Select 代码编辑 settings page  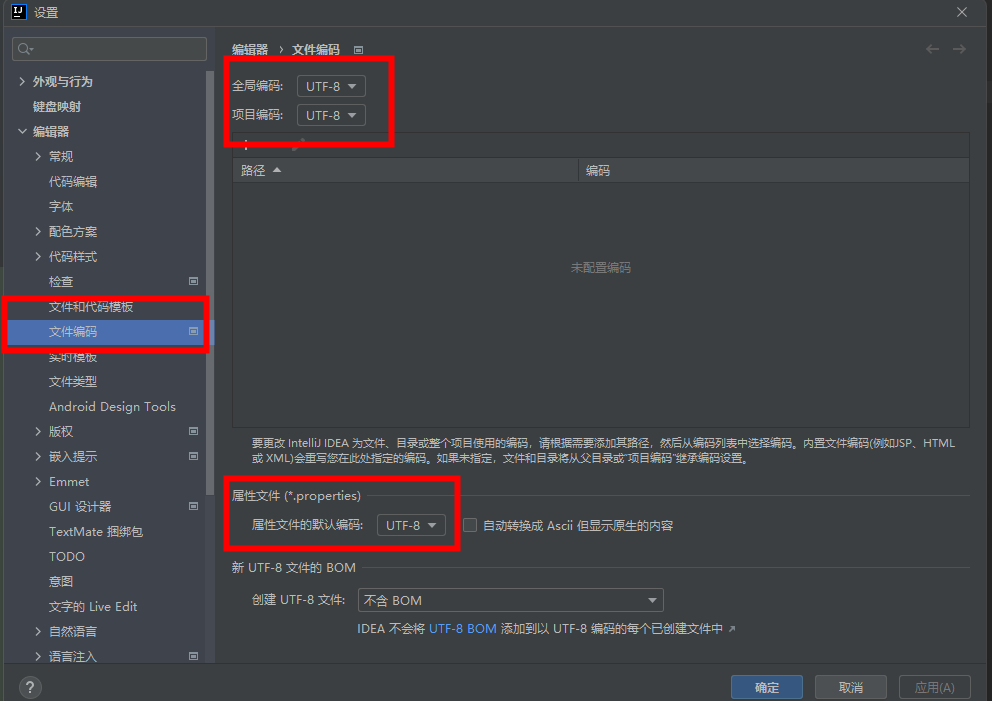click(x=73, y=182)
